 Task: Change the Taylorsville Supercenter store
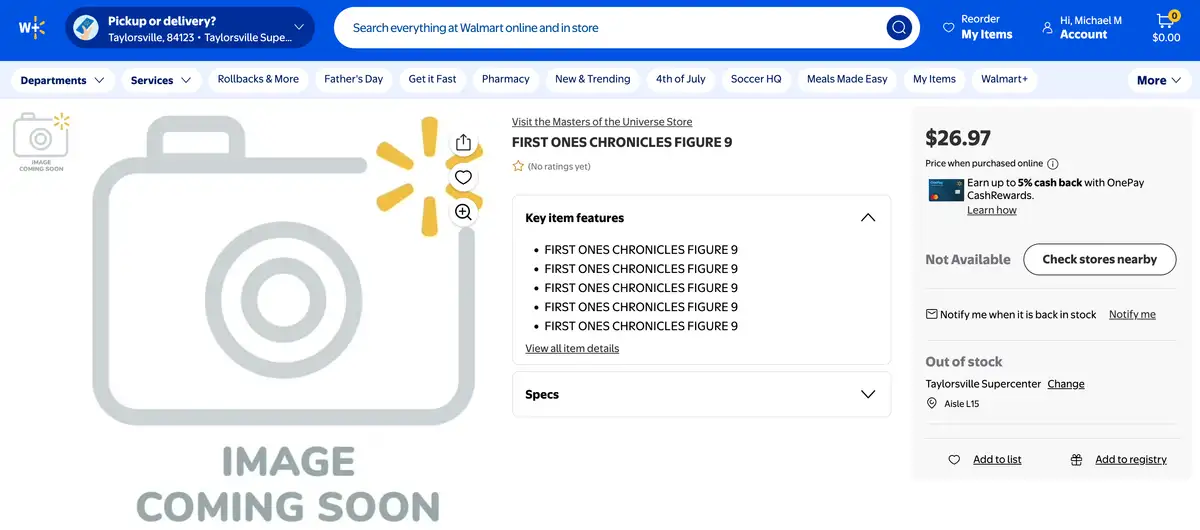tap(1066, 384)
